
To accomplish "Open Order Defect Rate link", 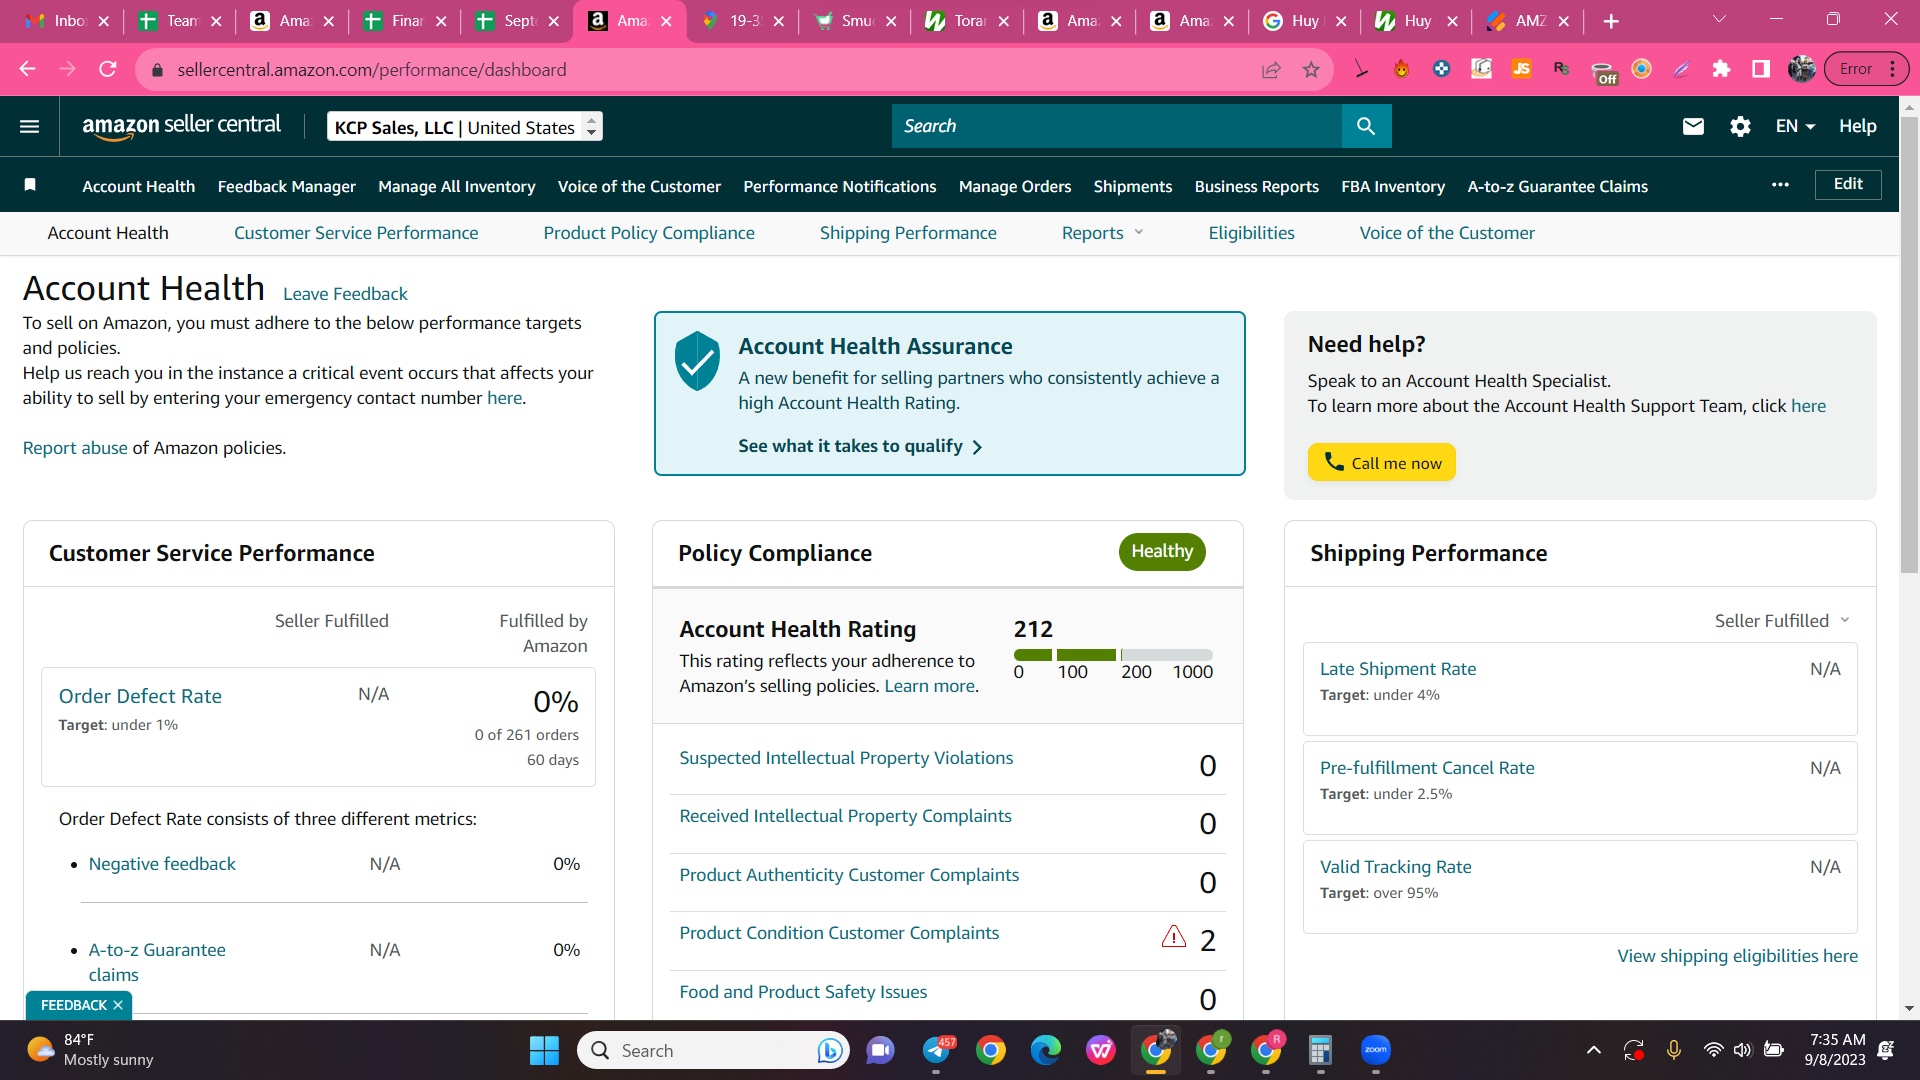I will [x=140, y=696].
